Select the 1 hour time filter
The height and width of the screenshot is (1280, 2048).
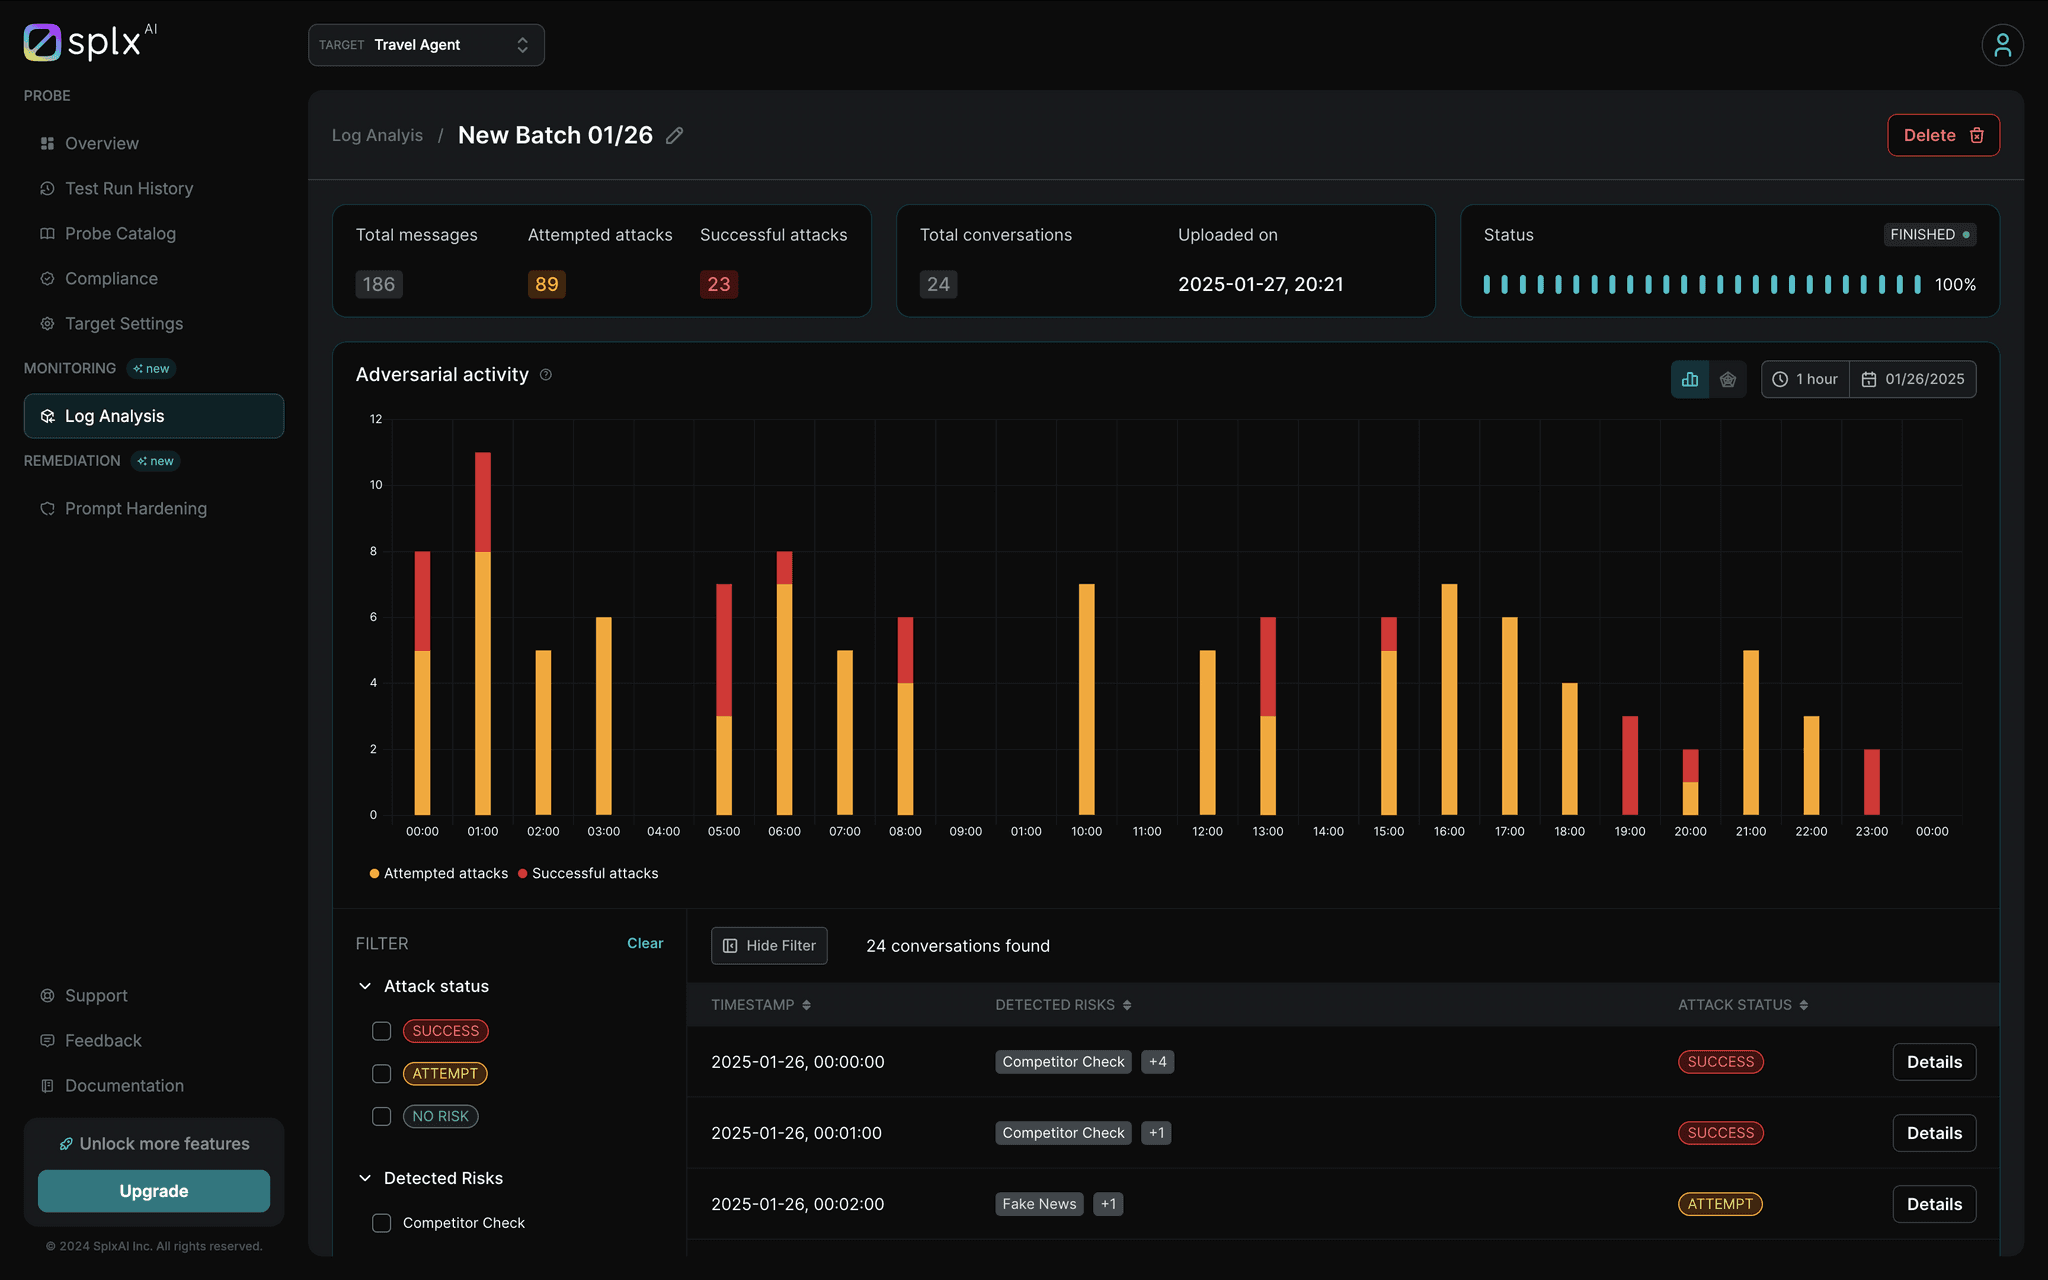[1803, 379]
